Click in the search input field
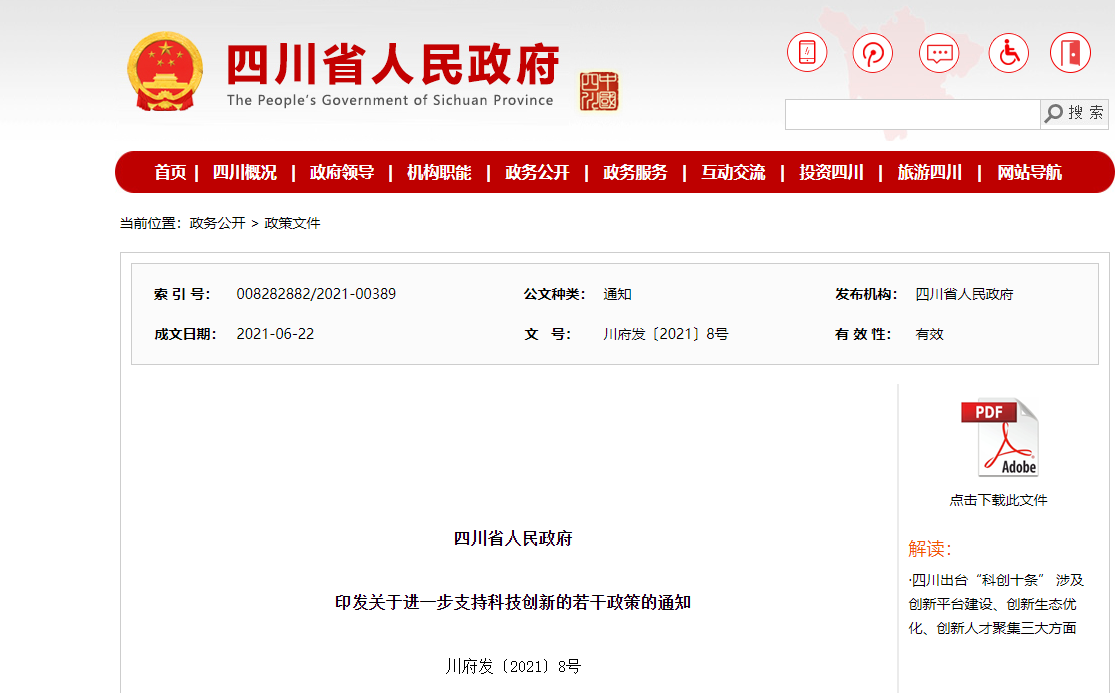Viewport: 1115px width, 693px height. pos(911,114)
